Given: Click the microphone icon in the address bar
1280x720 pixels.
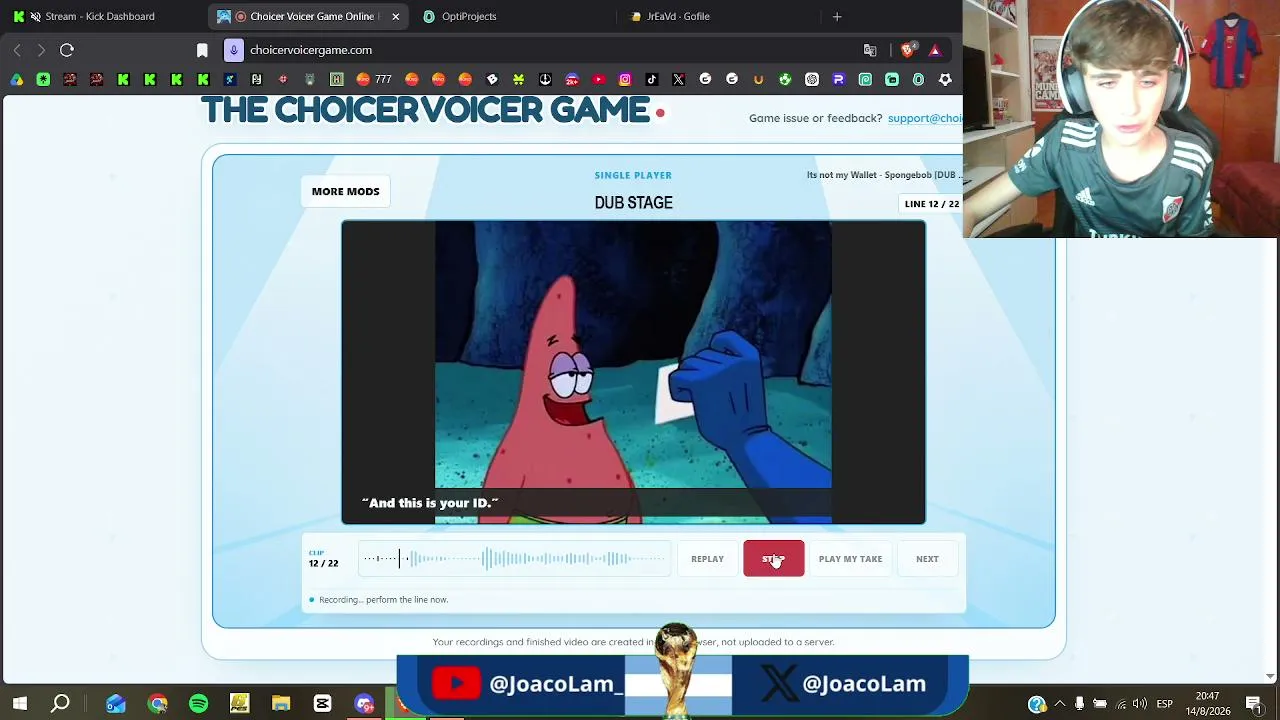Looking at the screenshot, I should tap(233, 50).
